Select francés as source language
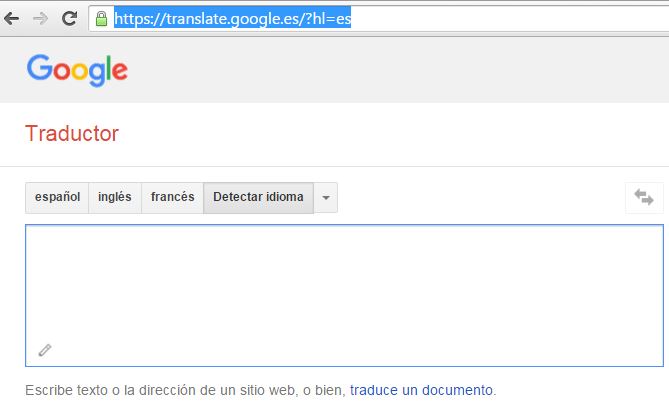669x406 pixels. point(172,197)
